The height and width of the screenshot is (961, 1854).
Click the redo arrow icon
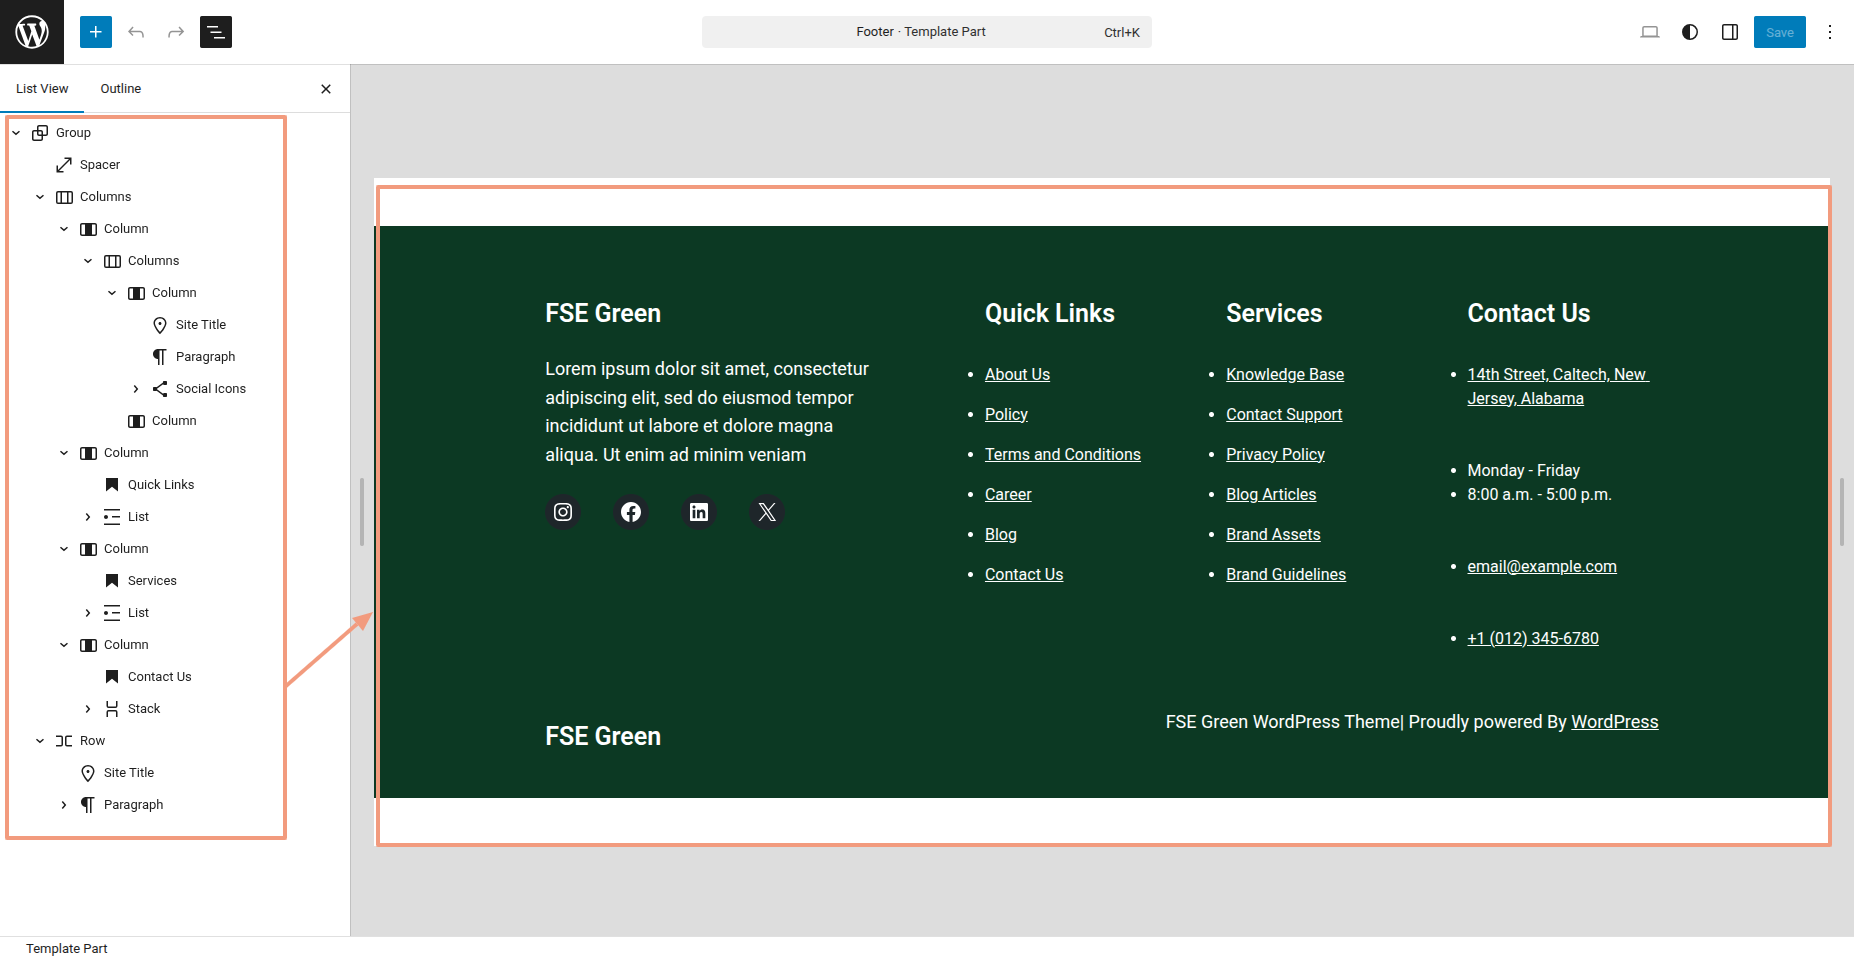(176, 32)
